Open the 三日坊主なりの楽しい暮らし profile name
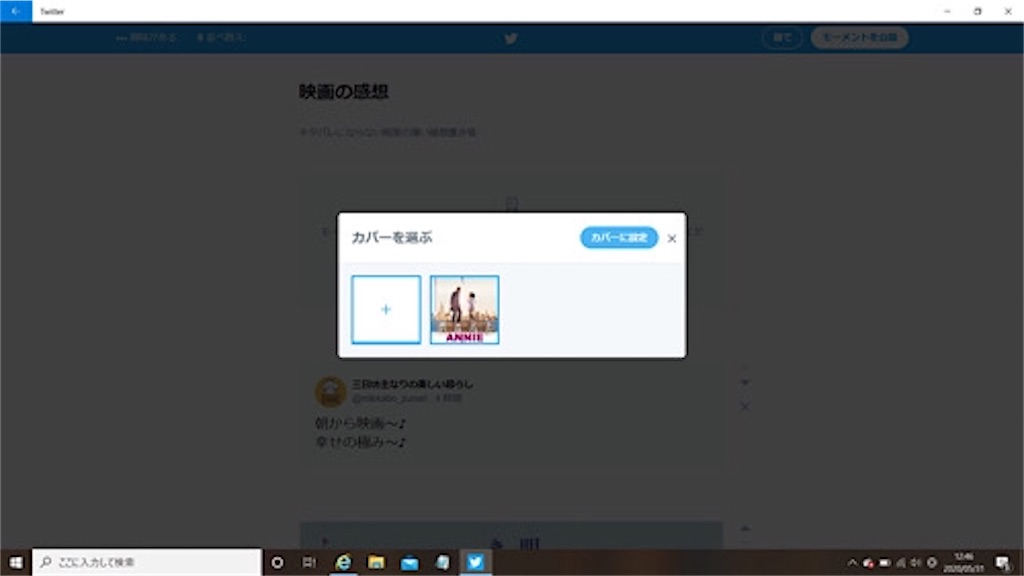Viewport: 1024px width, 576px height. point(412,384)
